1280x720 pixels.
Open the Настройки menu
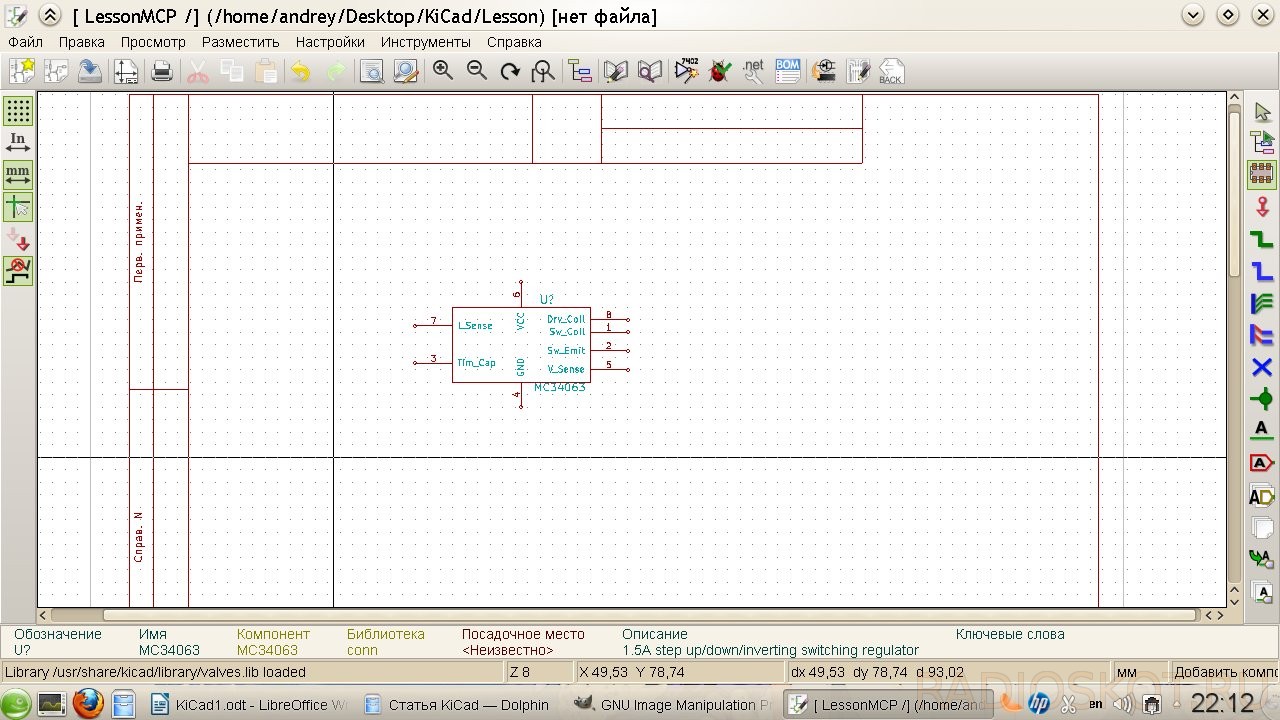point(330,42)
